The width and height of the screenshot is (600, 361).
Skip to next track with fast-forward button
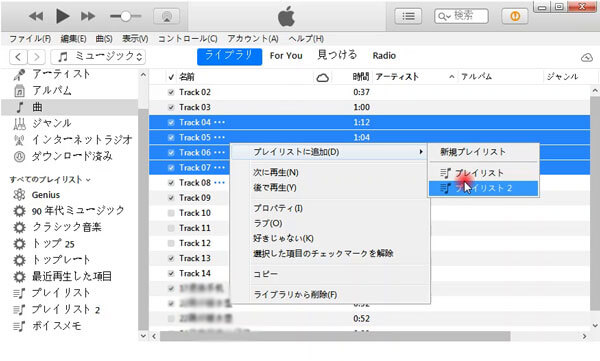[x=88, y=16]
